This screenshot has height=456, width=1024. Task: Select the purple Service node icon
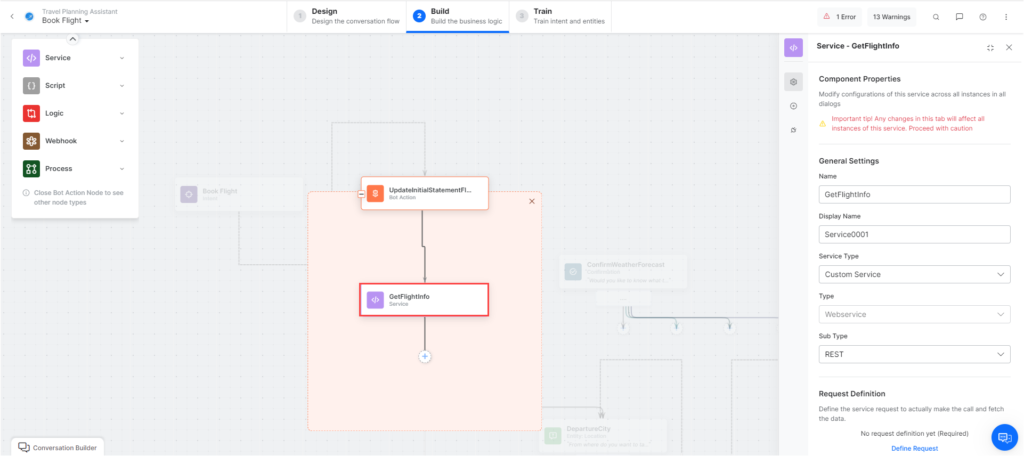click(31, 58)
